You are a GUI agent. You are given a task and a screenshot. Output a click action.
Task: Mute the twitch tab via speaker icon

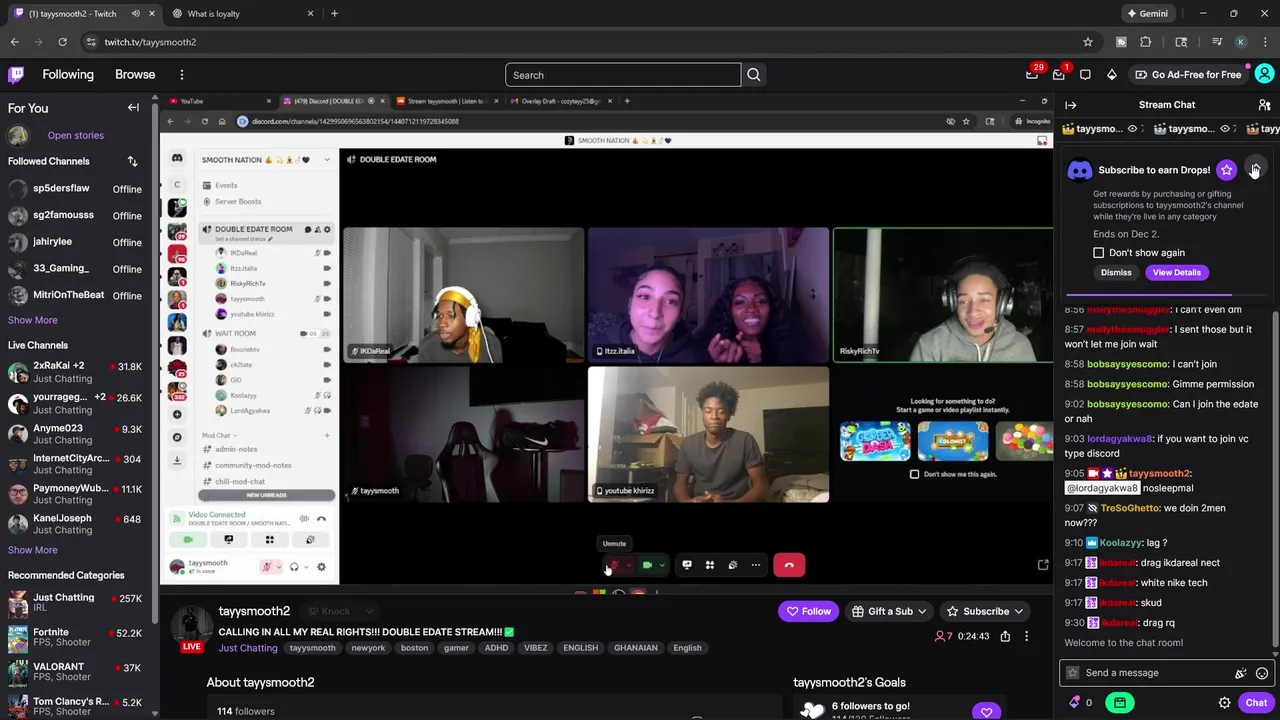[135, 14]
